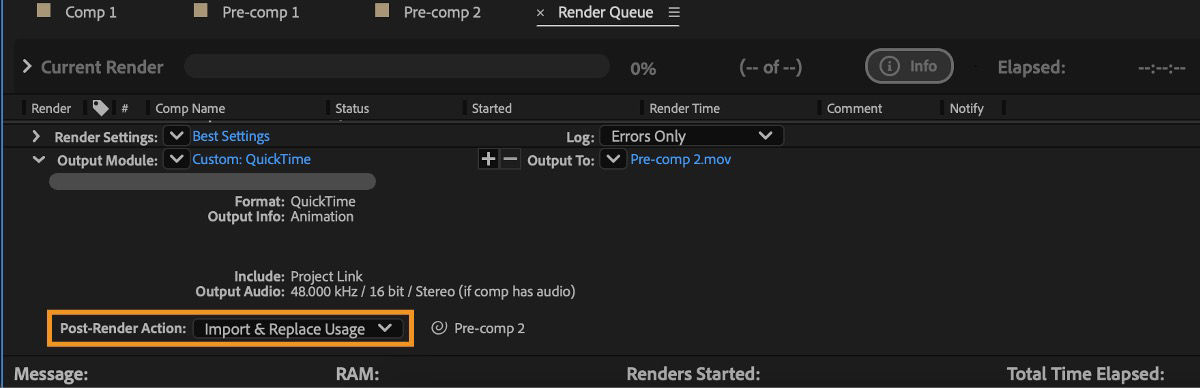Switch to the Comp 1 tab
Screen dimensions: 1200x388
[x=76, y=13]
